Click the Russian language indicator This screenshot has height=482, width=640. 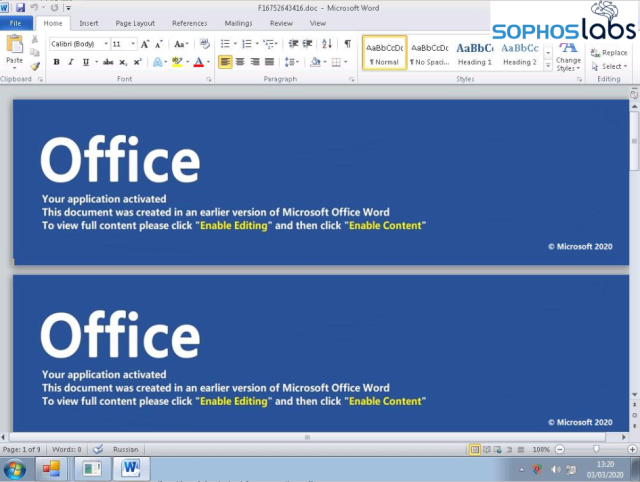[x=126, y=449]
